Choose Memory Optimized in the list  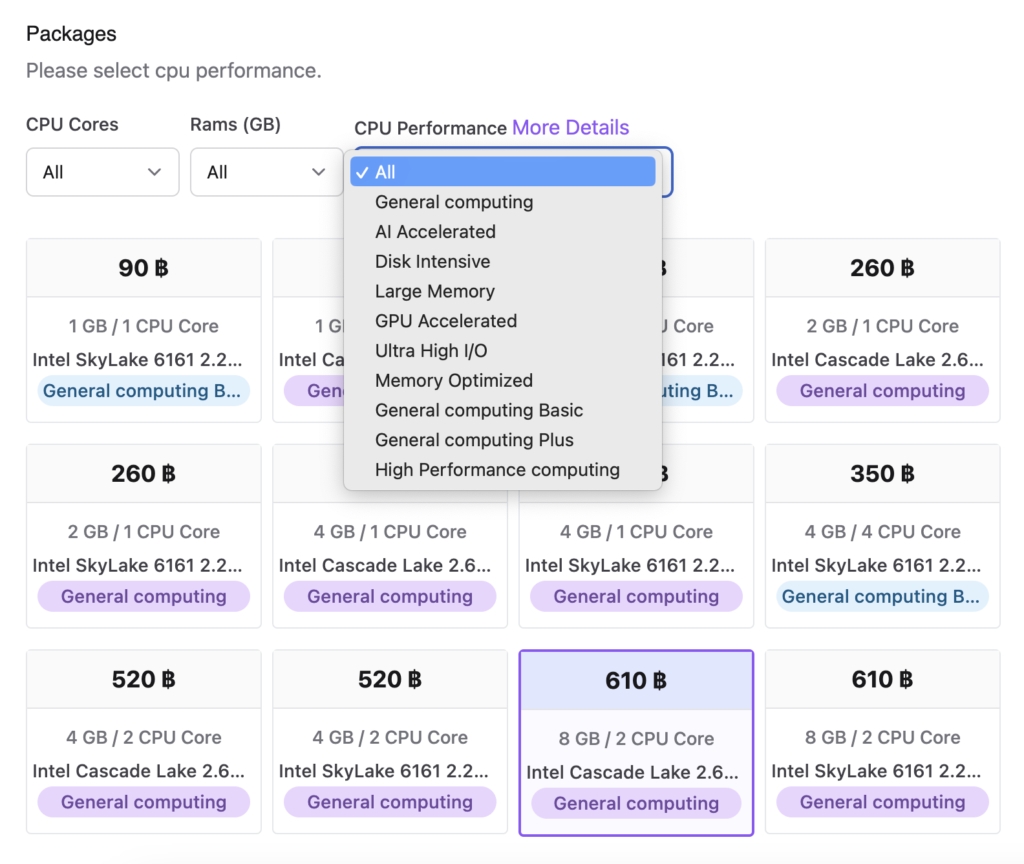[453, 381]
